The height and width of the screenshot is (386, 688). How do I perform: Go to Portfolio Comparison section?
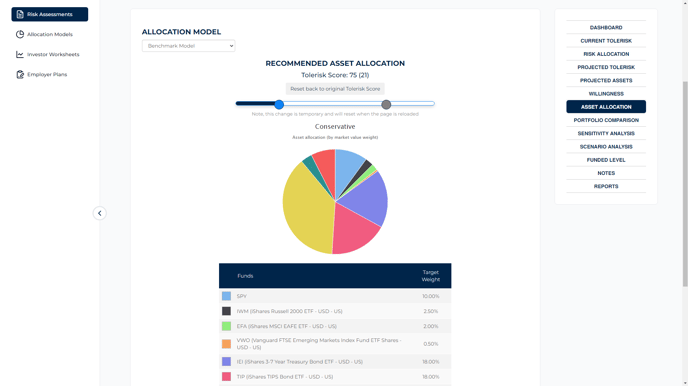click(x=606, y=120)
